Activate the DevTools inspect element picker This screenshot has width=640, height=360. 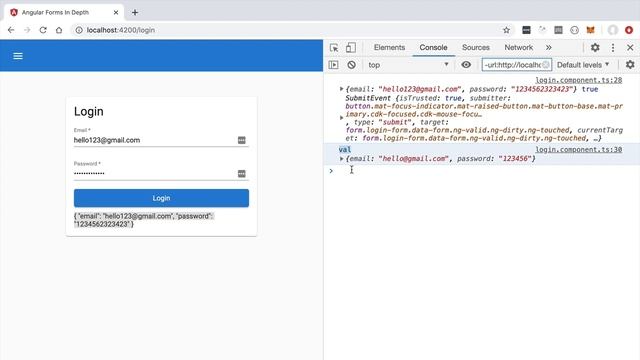(334, 48)
